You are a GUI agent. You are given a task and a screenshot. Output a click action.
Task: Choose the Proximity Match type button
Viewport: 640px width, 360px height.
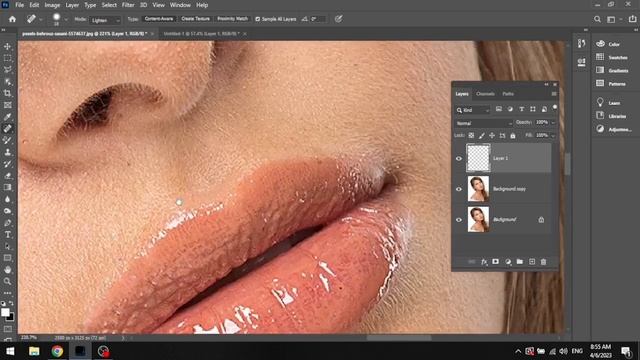[x=232, y=19]
